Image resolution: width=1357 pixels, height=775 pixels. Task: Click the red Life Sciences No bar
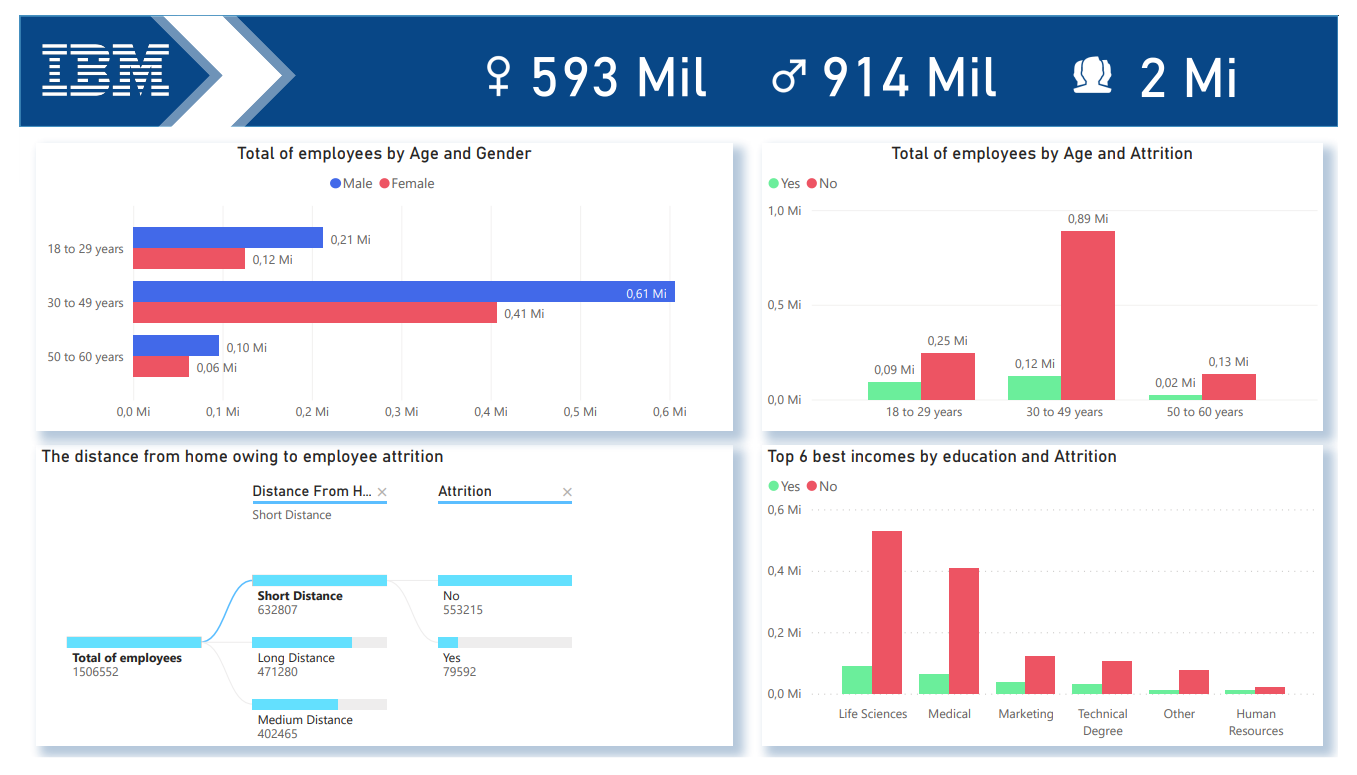pyautogui.click(x=887, y=612)
